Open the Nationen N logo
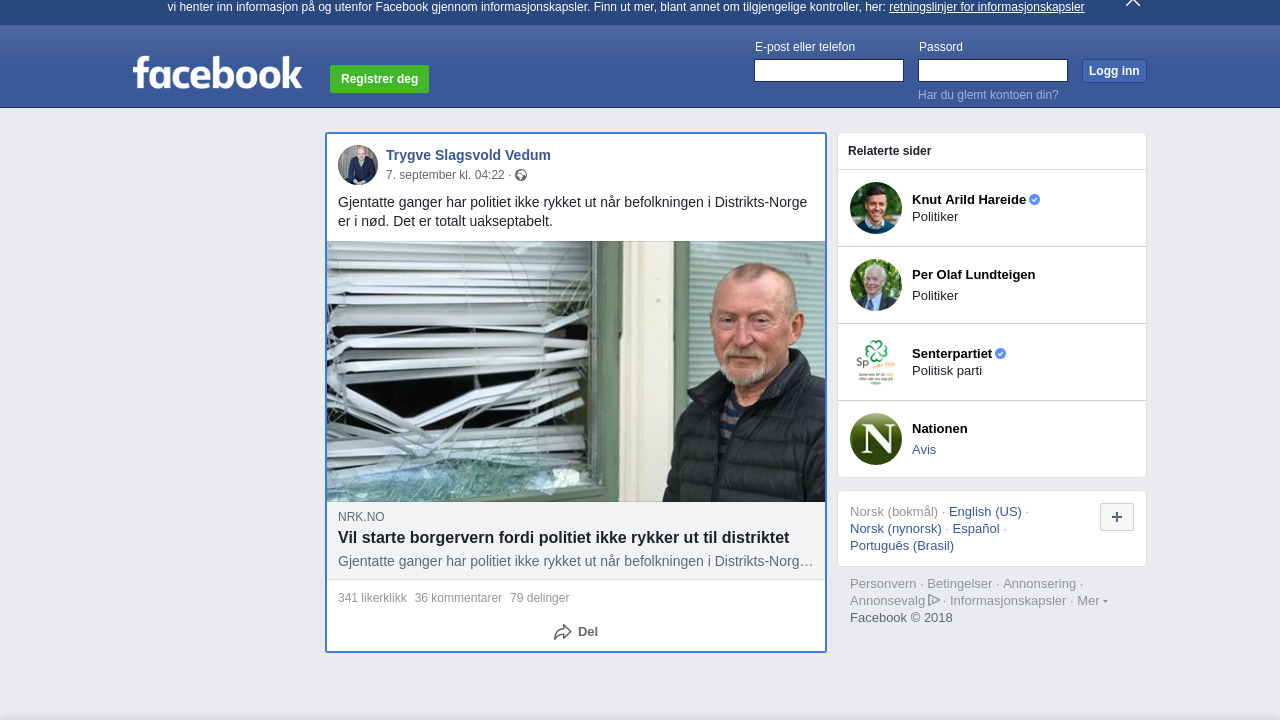 coord(876,439)
